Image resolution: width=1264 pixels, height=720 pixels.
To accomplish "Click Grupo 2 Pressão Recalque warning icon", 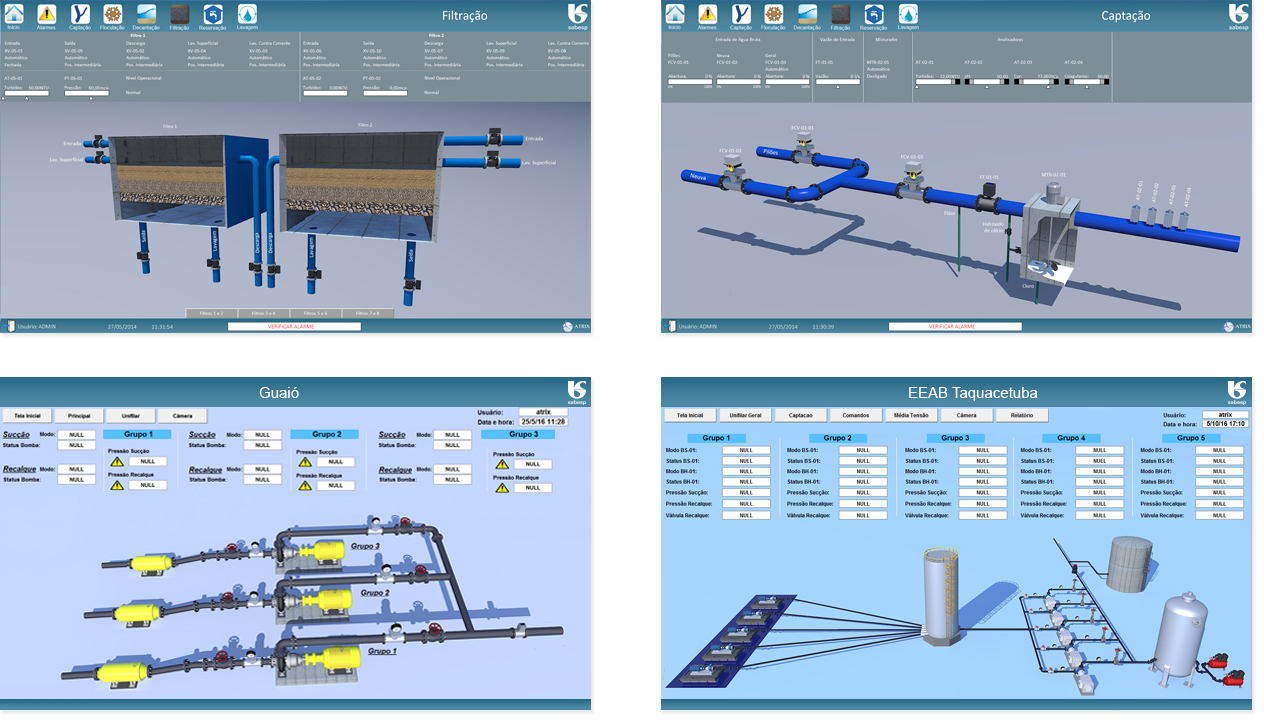I will click(x=305, y=485).
